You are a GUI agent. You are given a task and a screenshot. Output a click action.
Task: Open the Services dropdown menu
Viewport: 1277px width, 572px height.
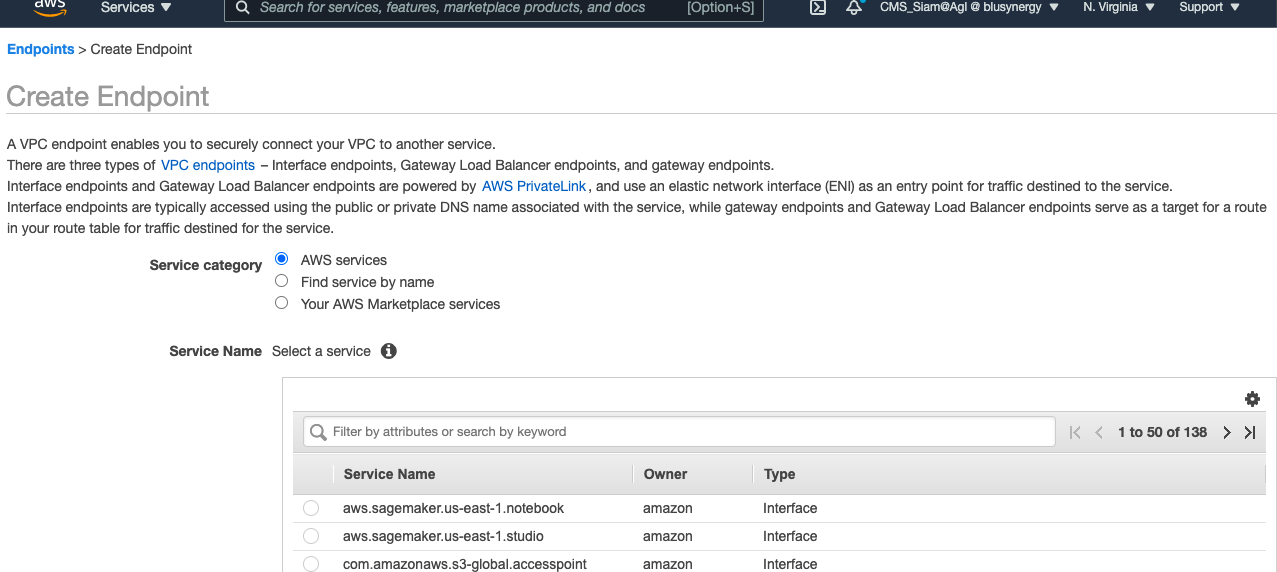point(136,7)
